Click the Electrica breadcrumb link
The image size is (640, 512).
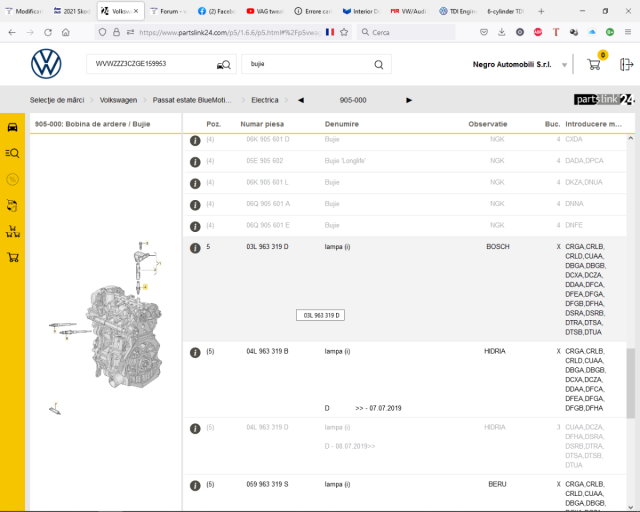[x=264, y=100]
